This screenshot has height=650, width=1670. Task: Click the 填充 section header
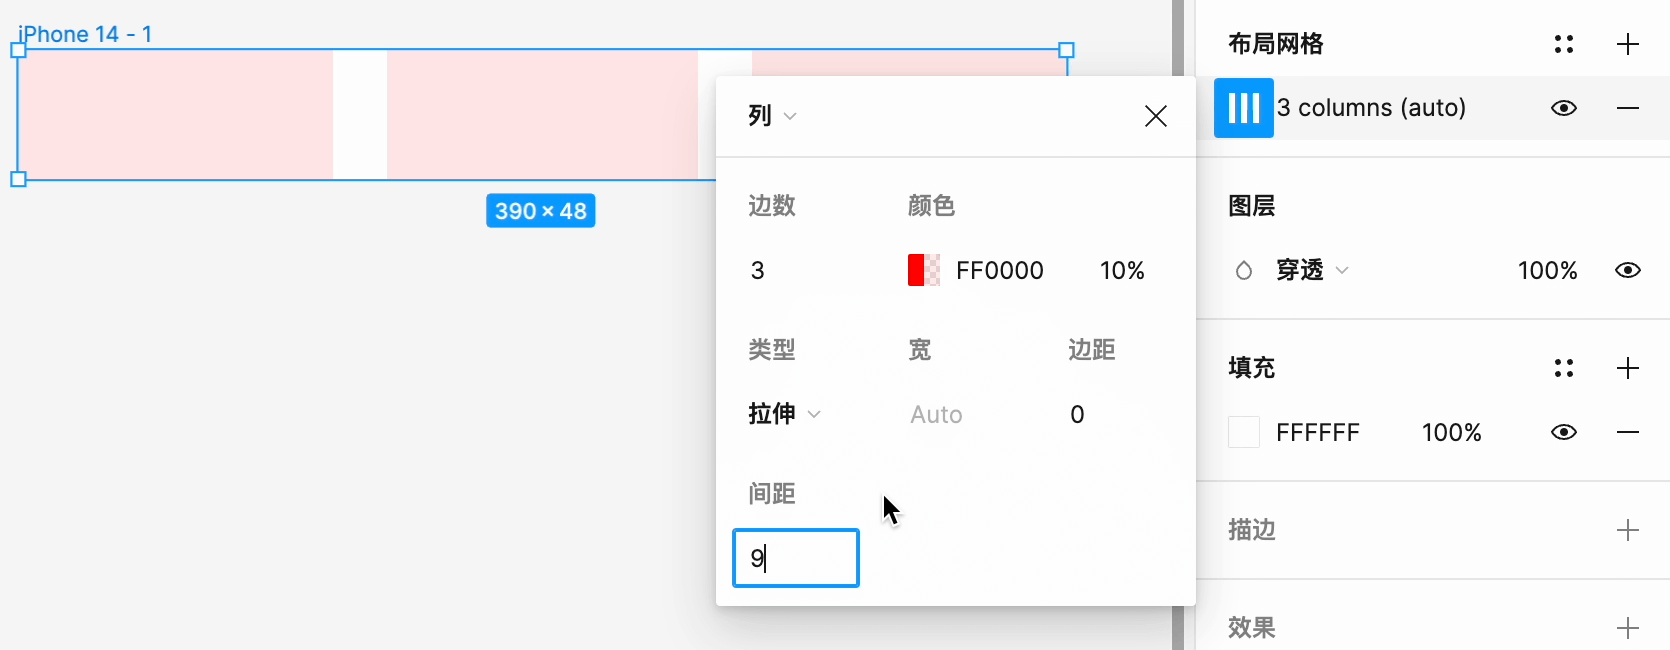[1252, 368]
